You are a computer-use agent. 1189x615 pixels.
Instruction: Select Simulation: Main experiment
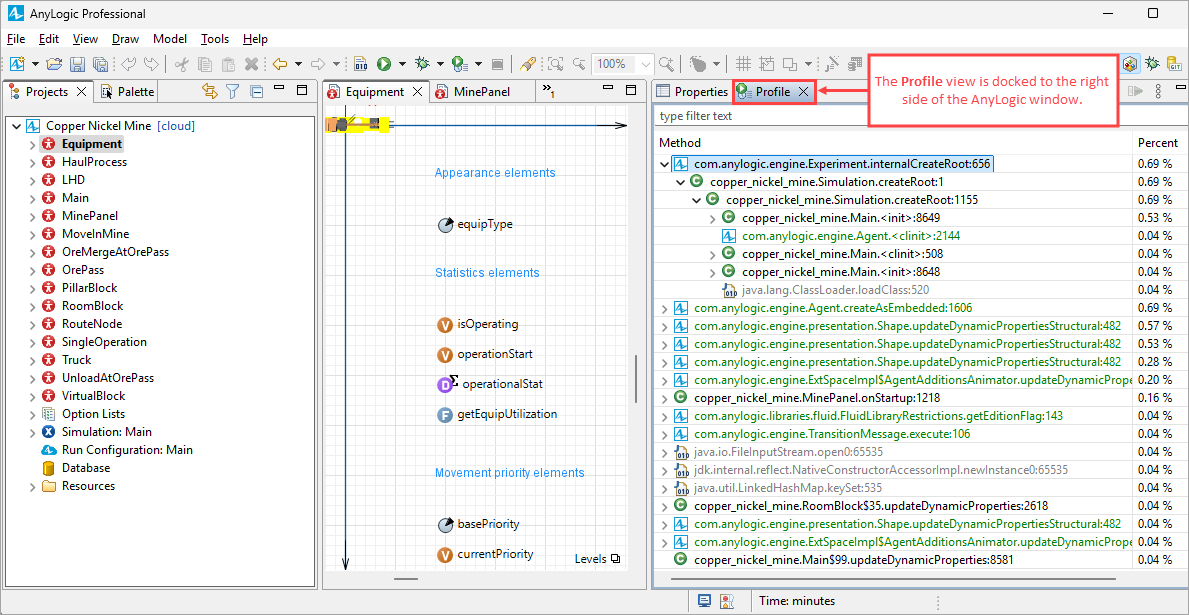pyautogui.click(x=106, y=432)
